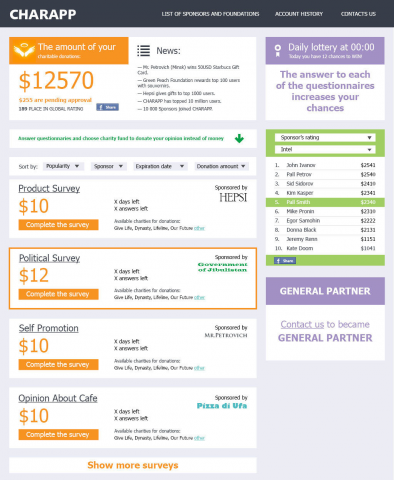Open the Expiration date sort dropdown

click(160, 166)
